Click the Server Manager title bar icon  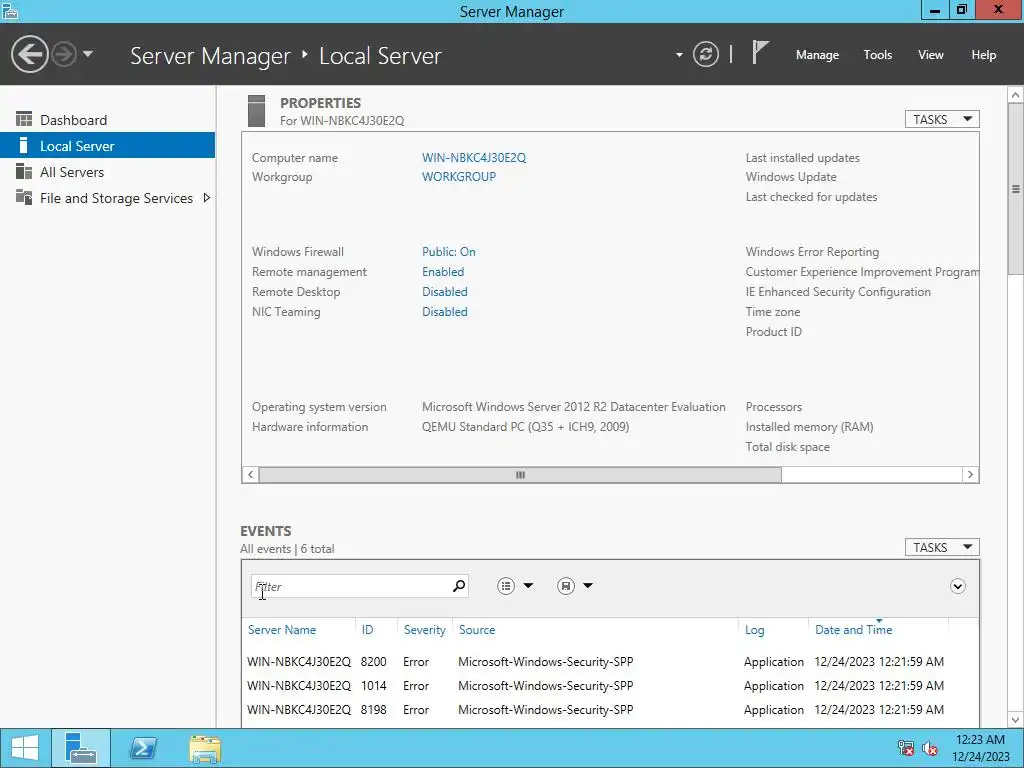click(x=9, y=11)
